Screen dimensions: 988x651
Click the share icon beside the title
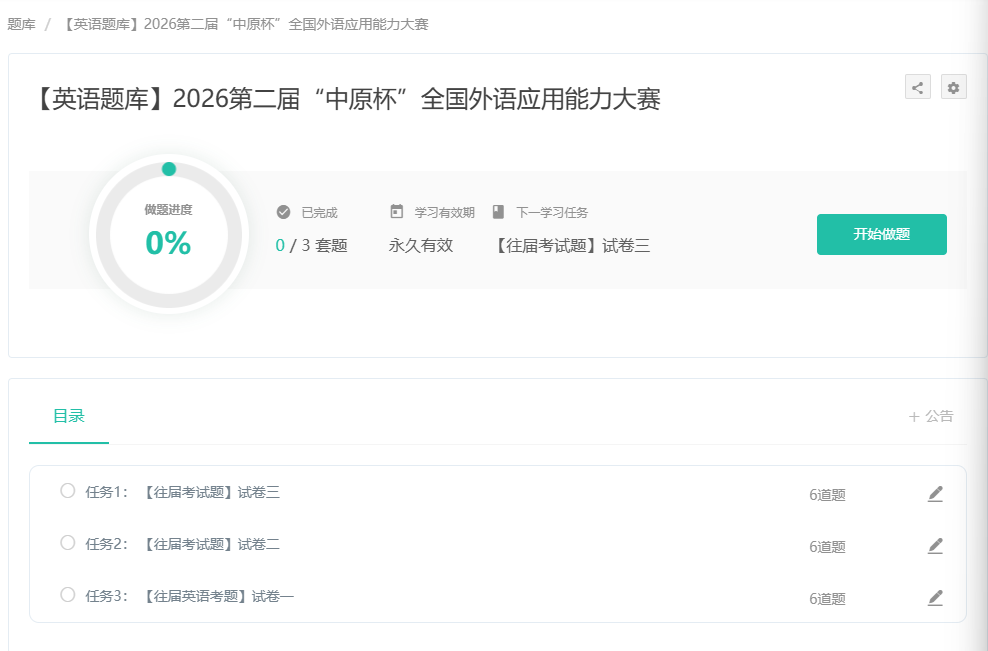coord(917,87)
